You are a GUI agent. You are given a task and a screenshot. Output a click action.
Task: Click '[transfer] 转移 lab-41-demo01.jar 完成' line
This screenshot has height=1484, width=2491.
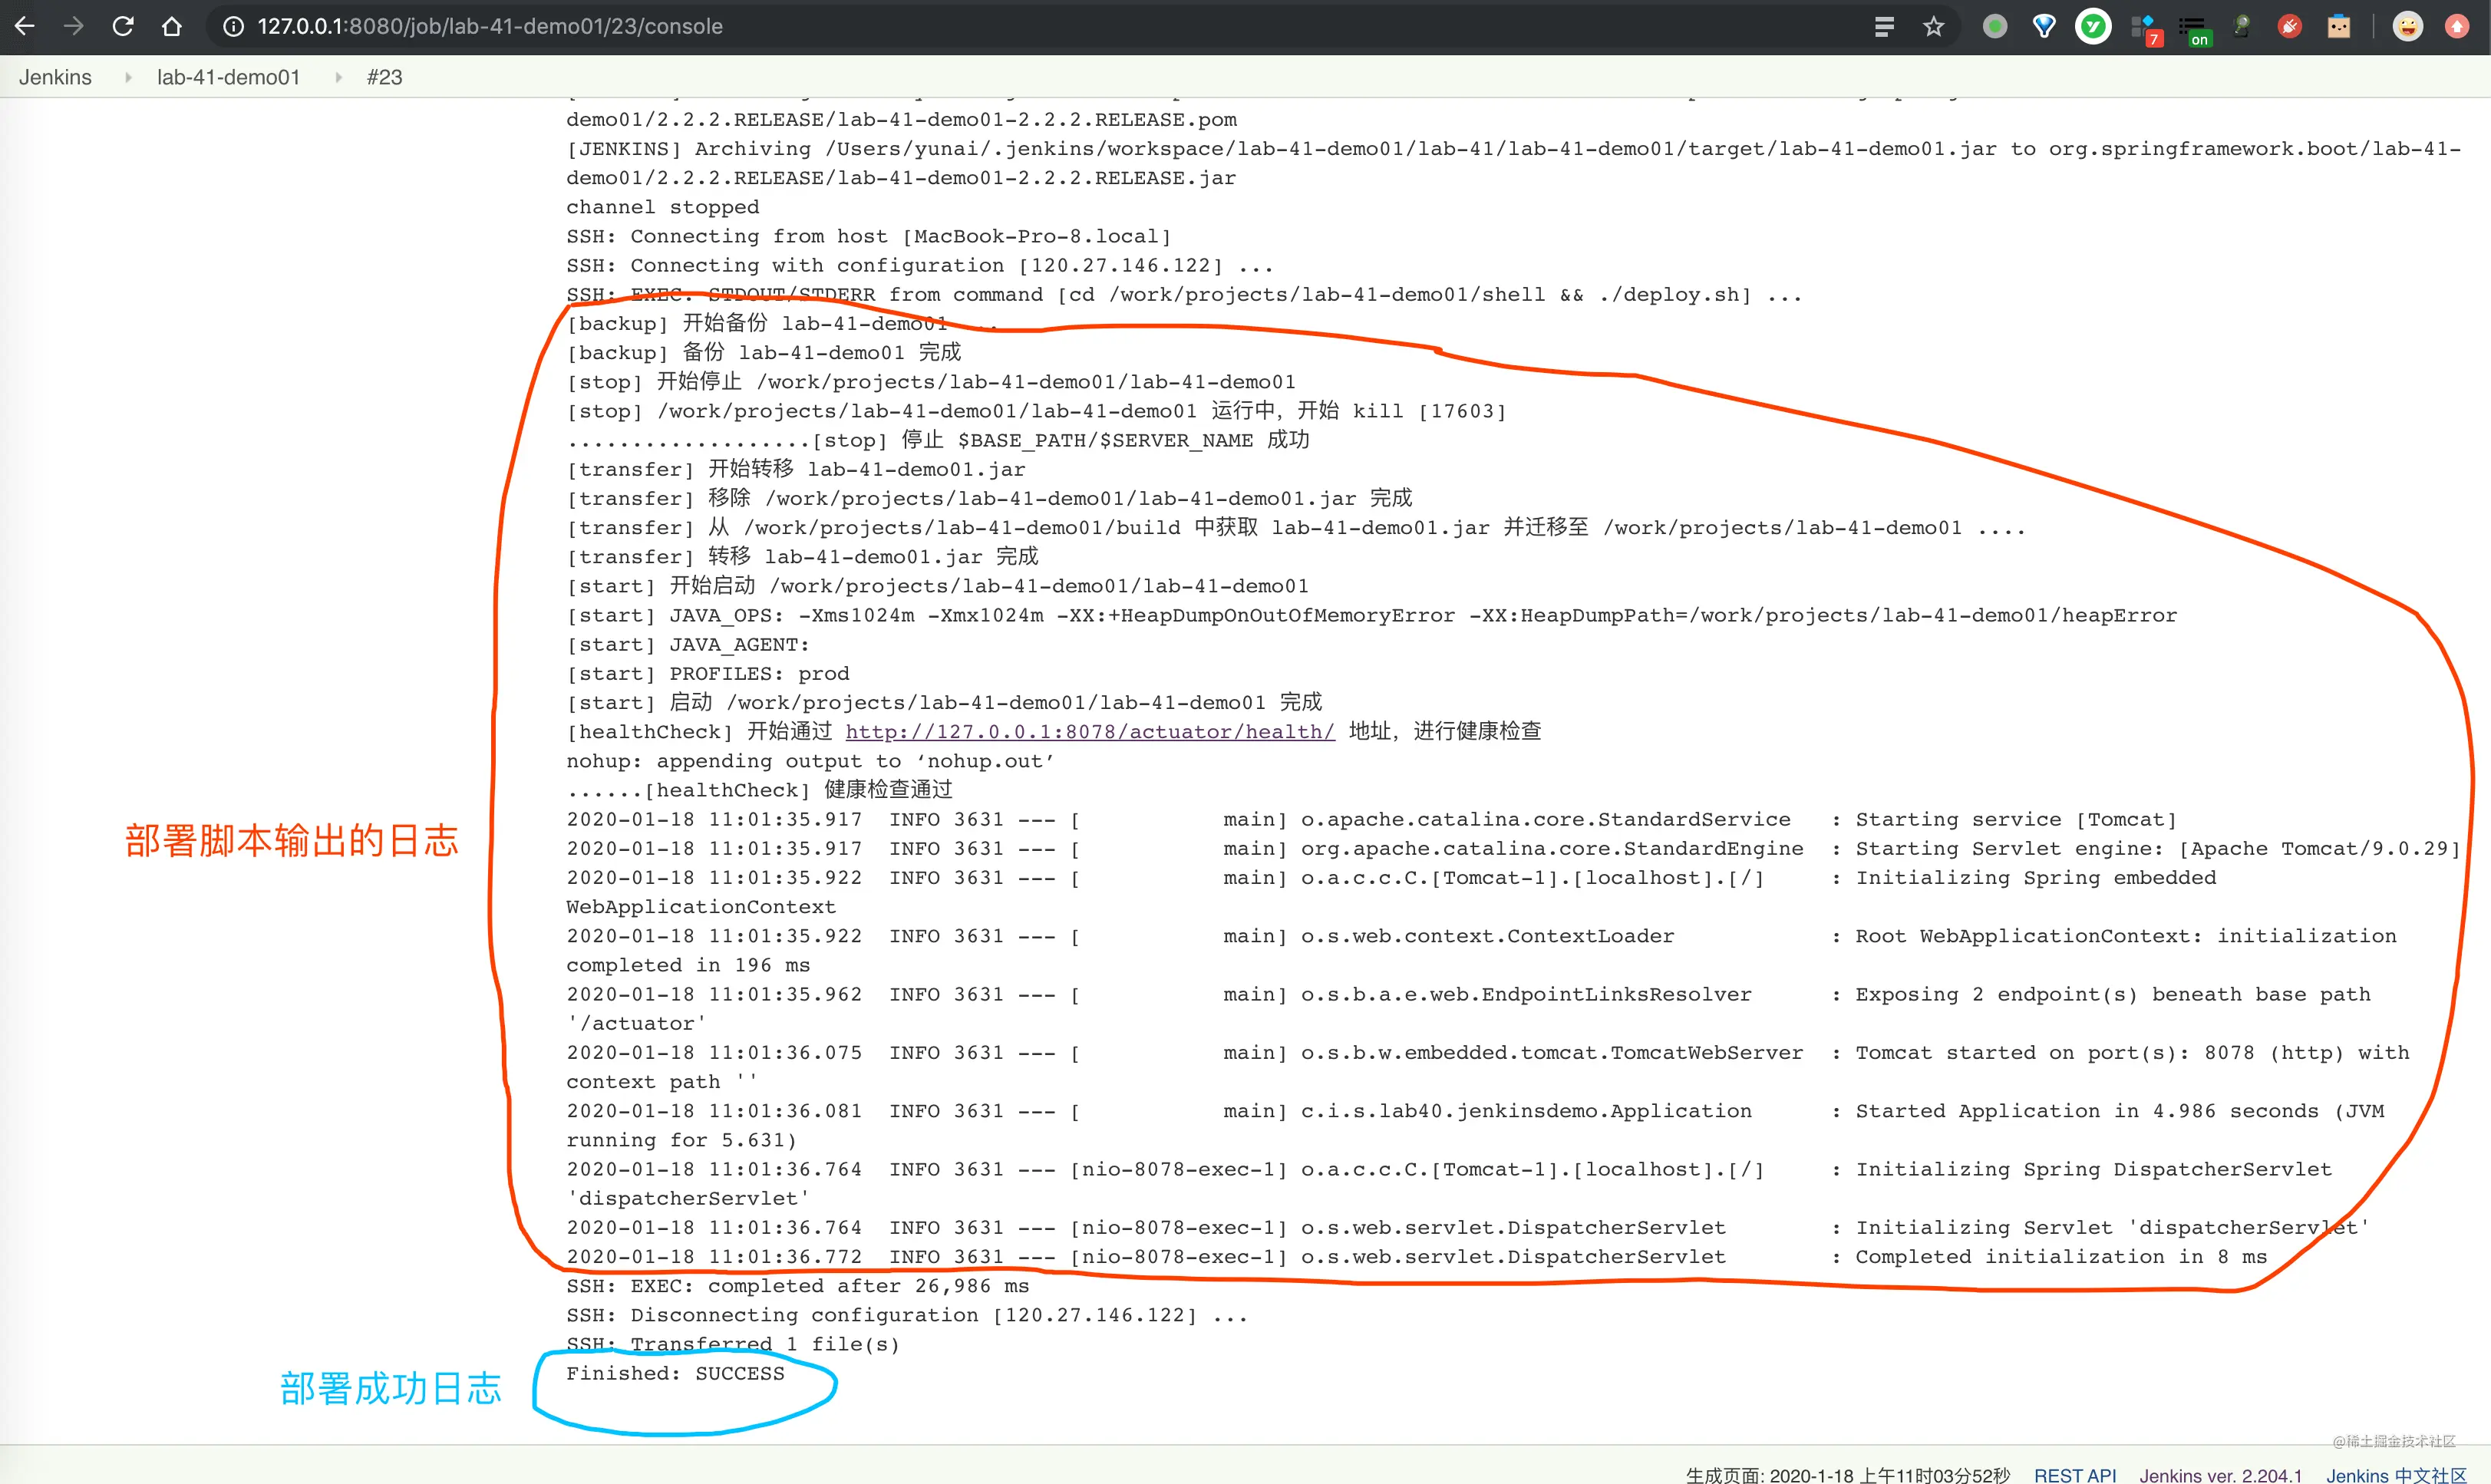[802, 556]
